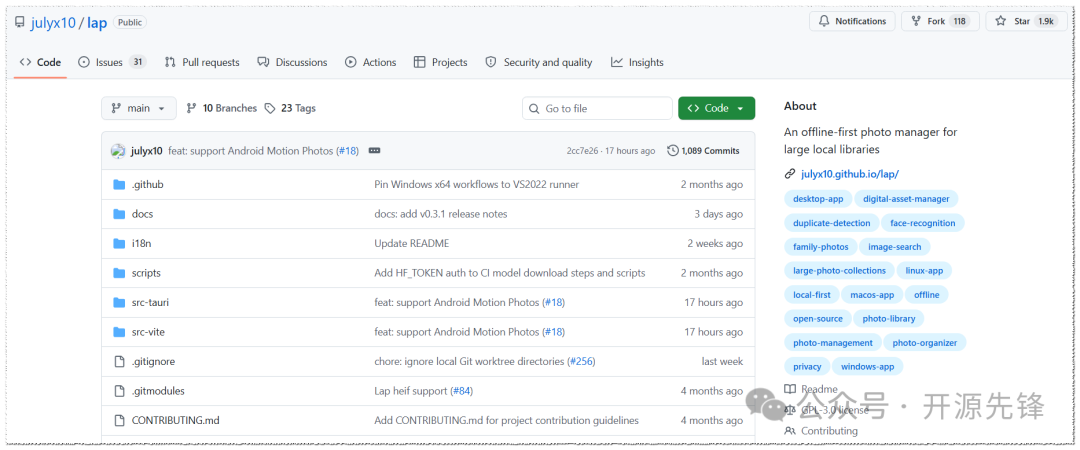Screen dimensions: 1080x450
Task: Open the green Code dropdown button
Action: coord(716,108)
